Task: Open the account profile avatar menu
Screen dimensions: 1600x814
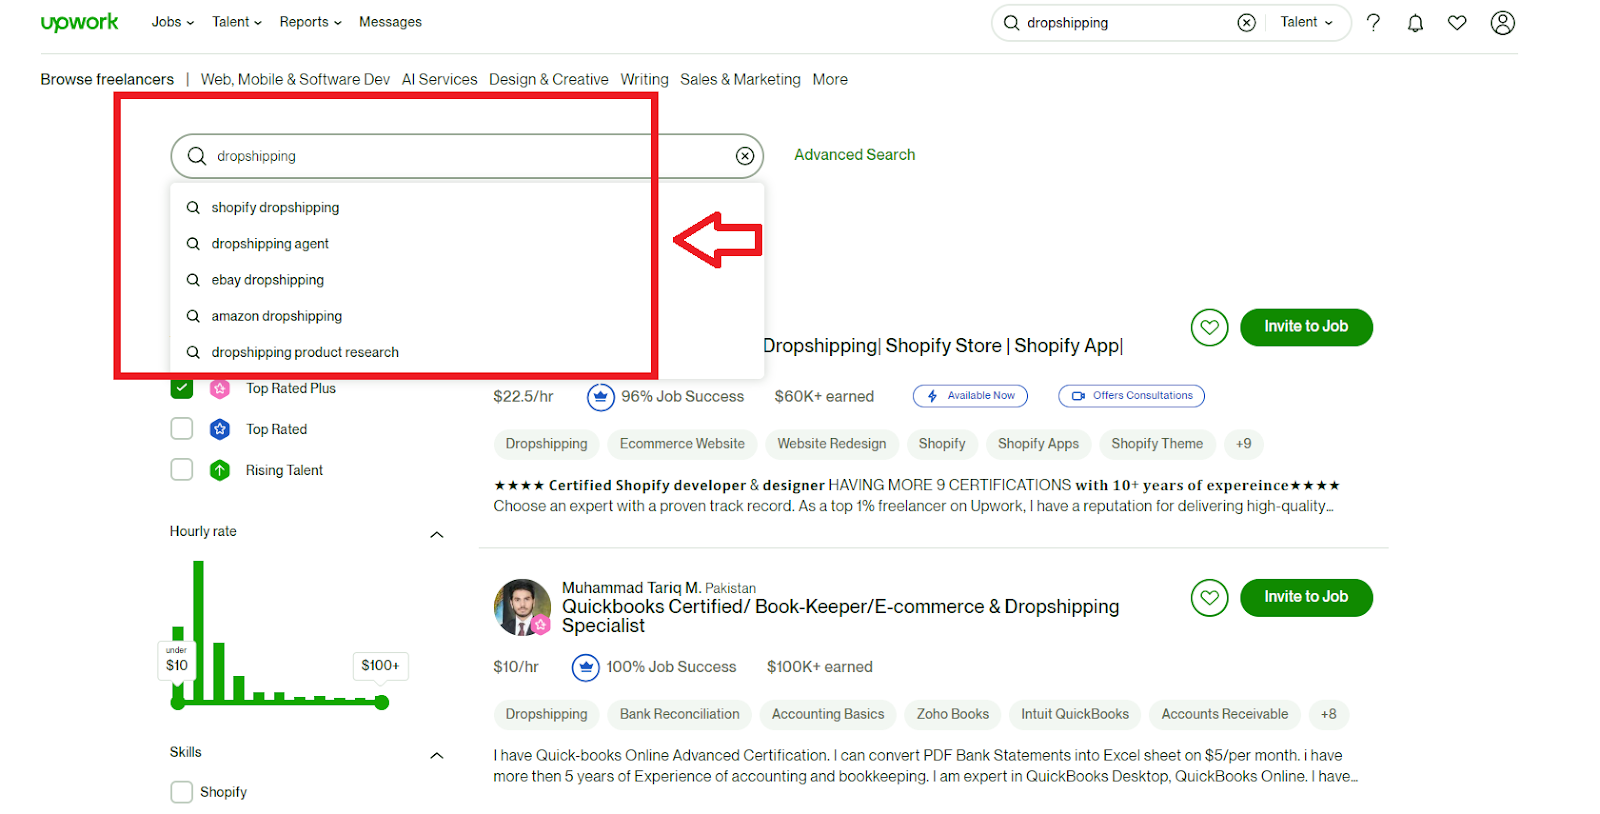Action: 1502,22
